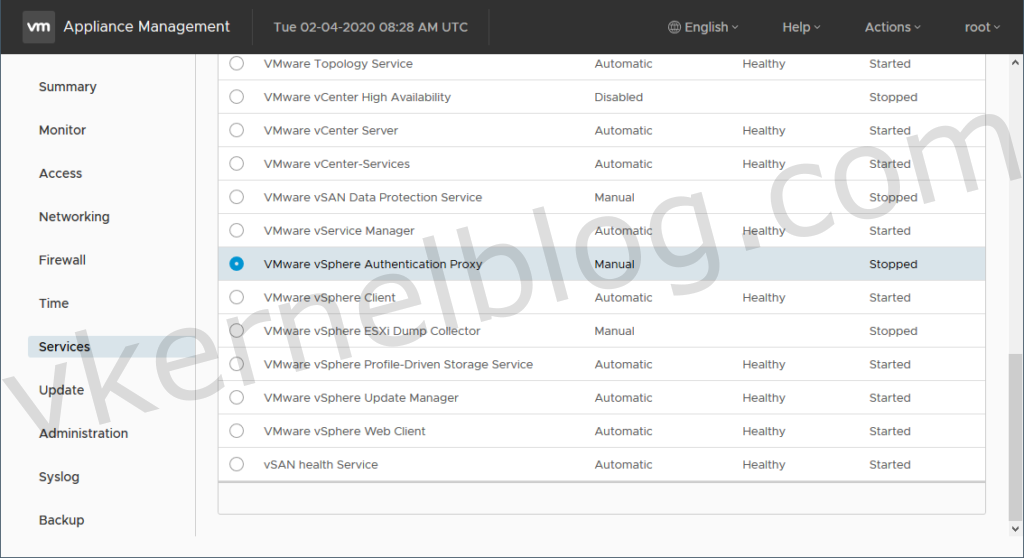Open the Backup section
1024x558 pixels.
pyautogui.click(x=61, y=520)
